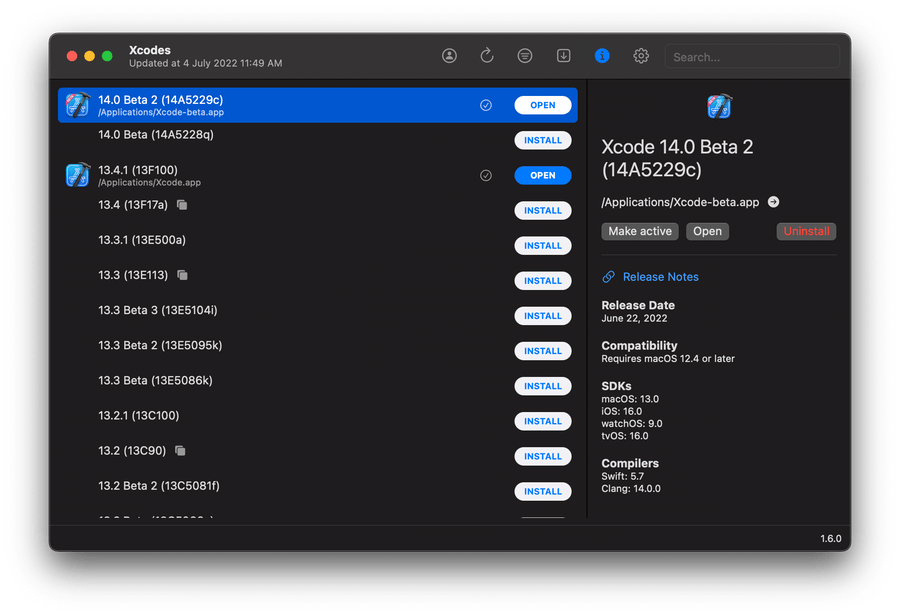The image size is (900, 616).
Task: Open Xcode 13.4.1 from list
Action: (542, 175)
